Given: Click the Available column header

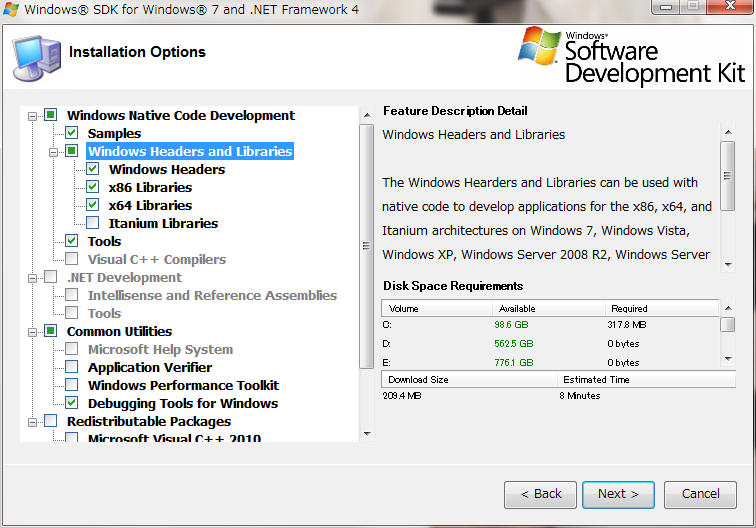Looking at the screenshot, I should pos(549,308).
